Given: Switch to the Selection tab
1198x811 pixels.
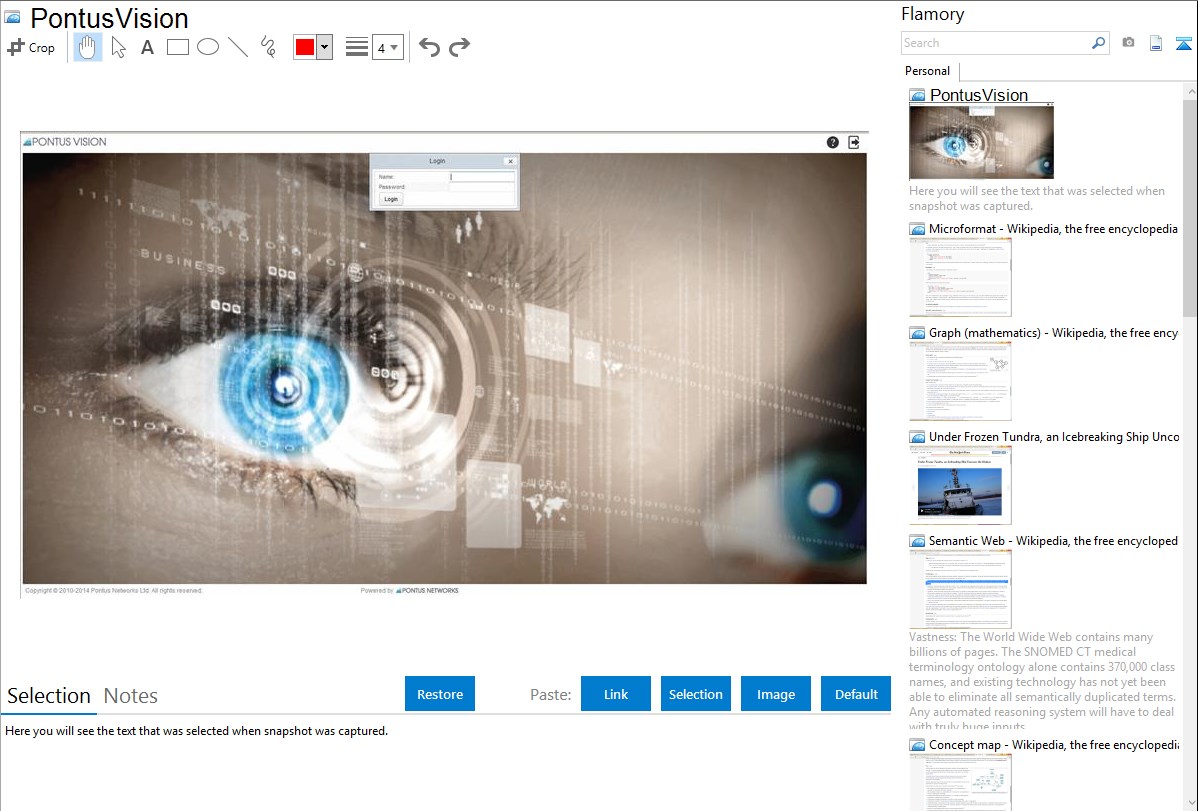Looking at the screenshot, I should [x=49, y=696].
